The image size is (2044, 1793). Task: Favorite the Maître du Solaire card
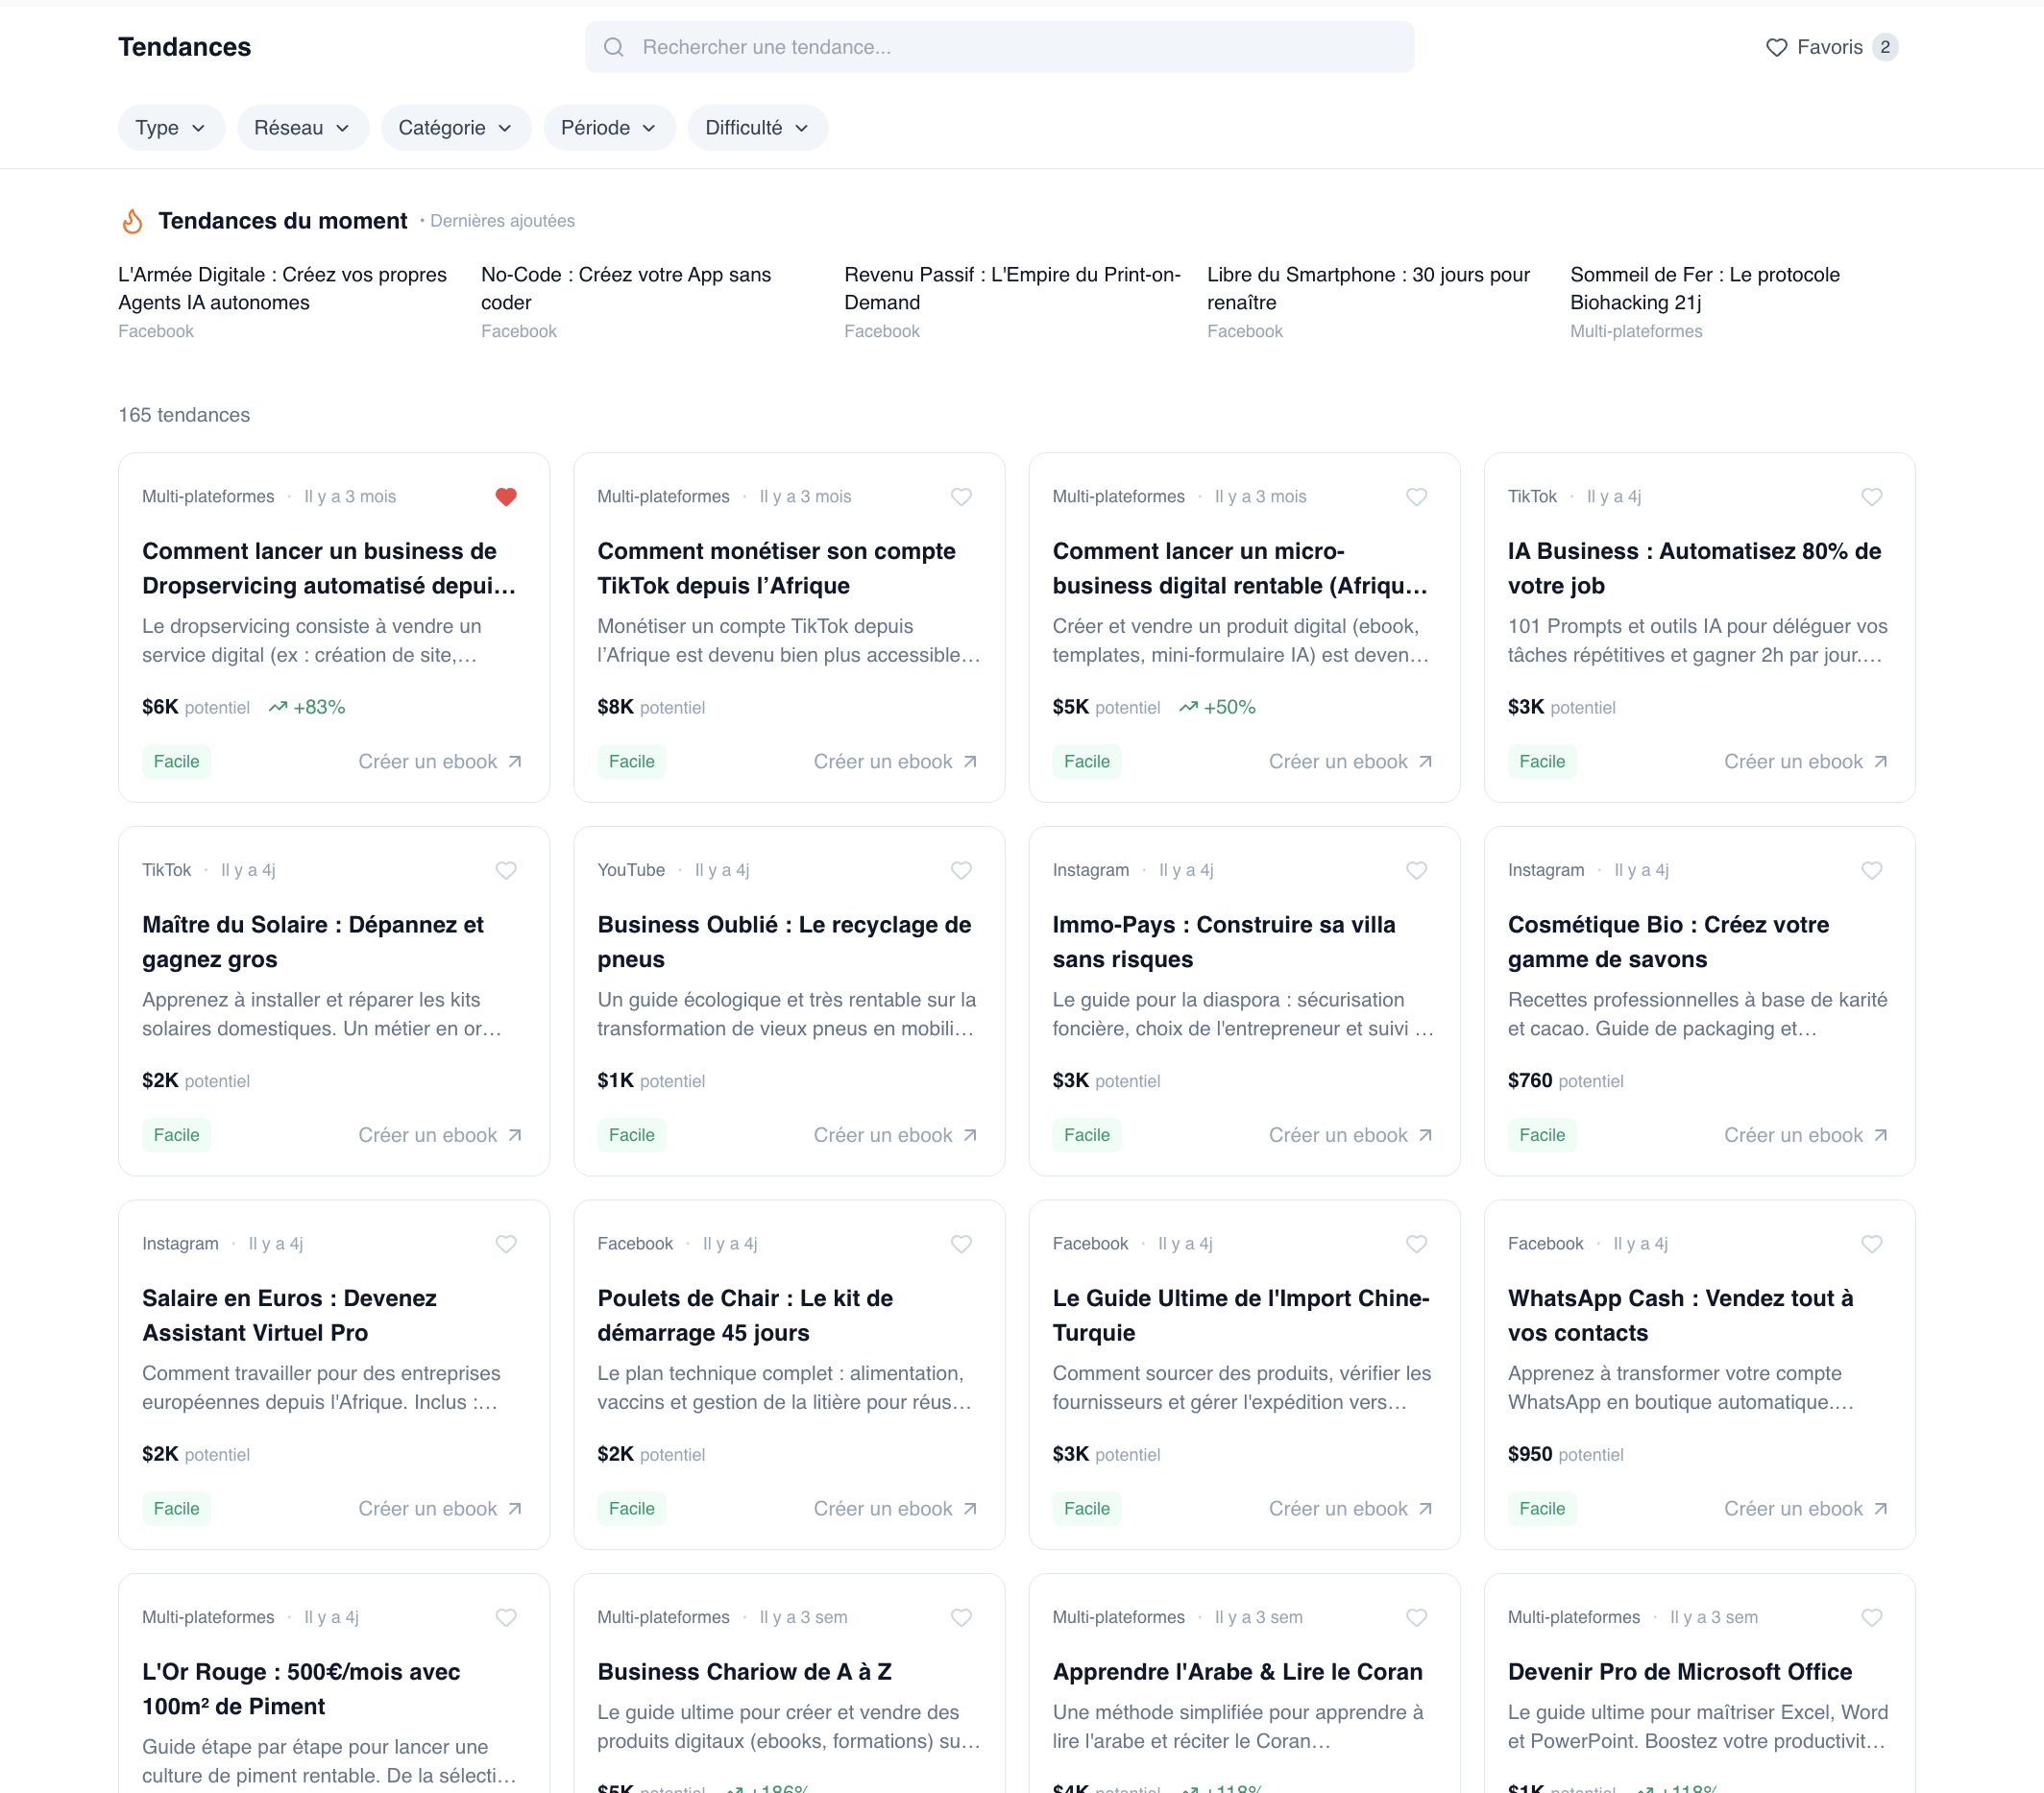[506, 870]
